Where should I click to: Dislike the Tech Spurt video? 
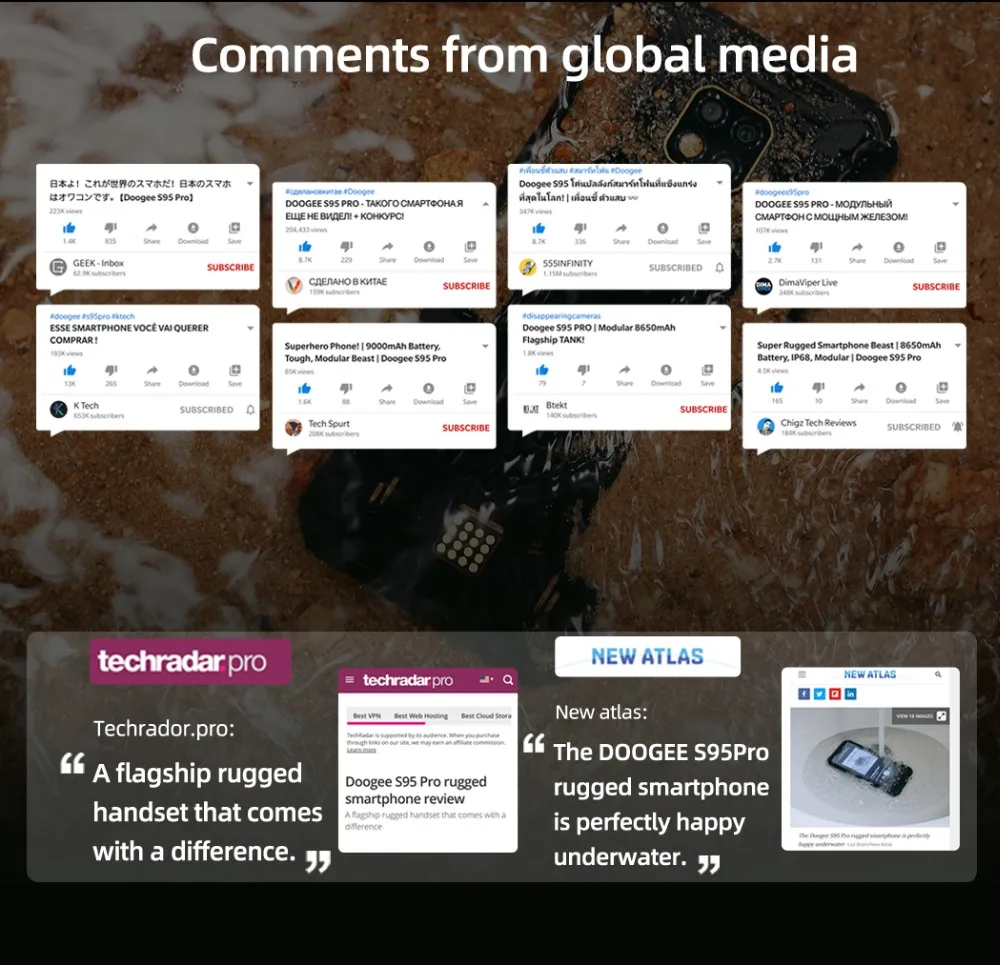(x=346, y=388)
